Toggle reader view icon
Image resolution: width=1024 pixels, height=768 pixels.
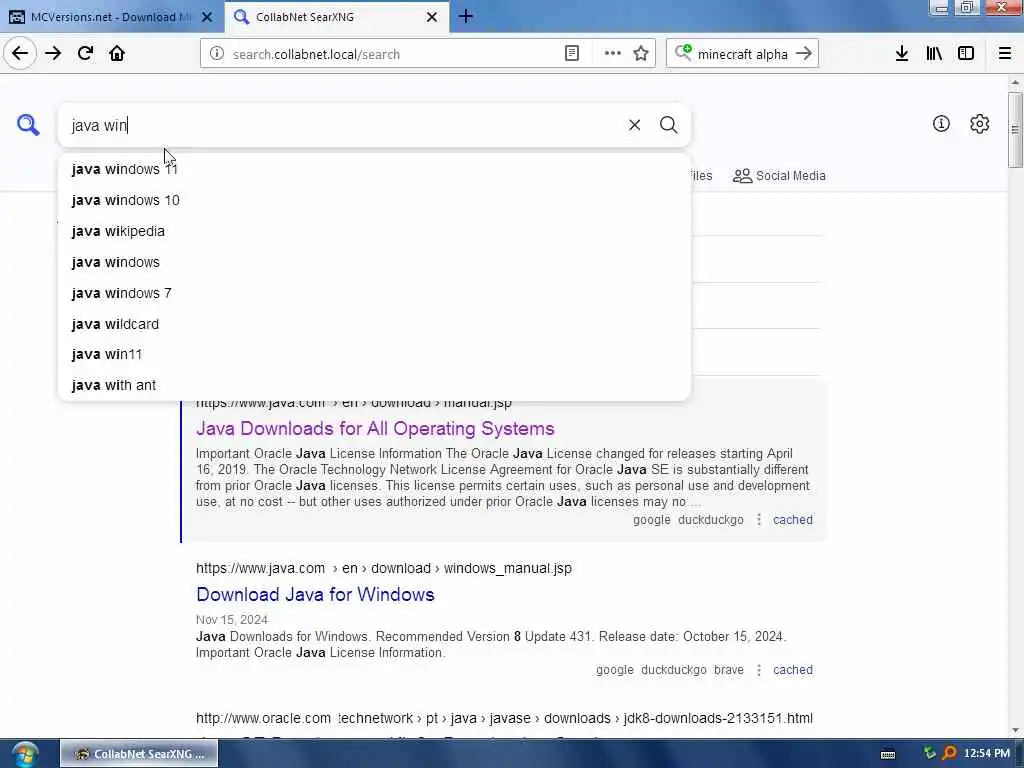tap(571, 54)
